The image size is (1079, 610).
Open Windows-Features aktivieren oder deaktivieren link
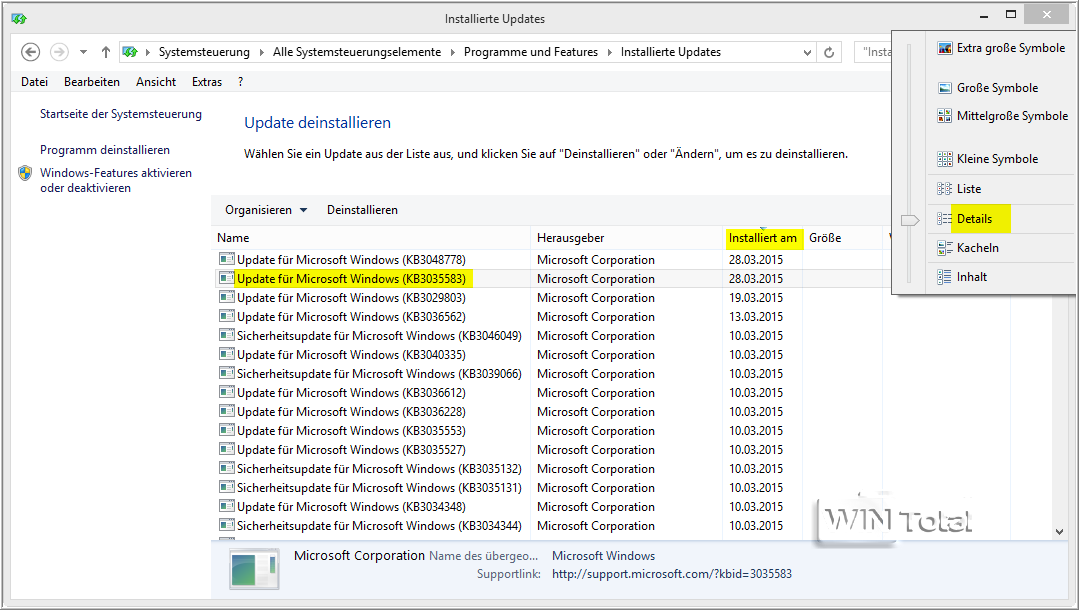tap(116, 180)
